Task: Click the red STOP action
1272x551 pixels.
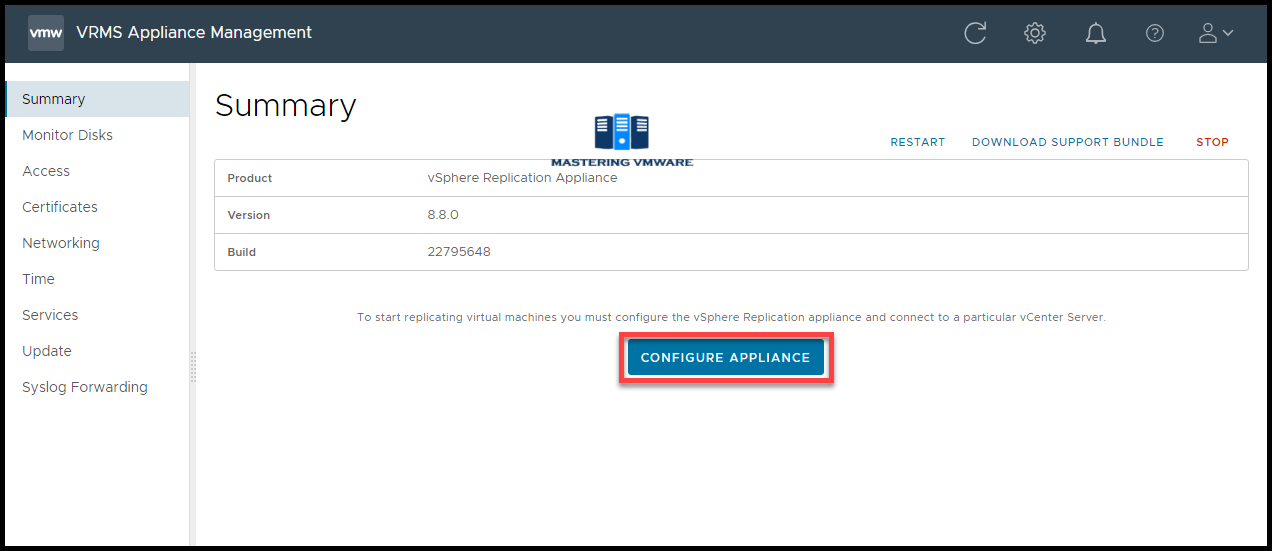Action: click(x=1212, y=142)
